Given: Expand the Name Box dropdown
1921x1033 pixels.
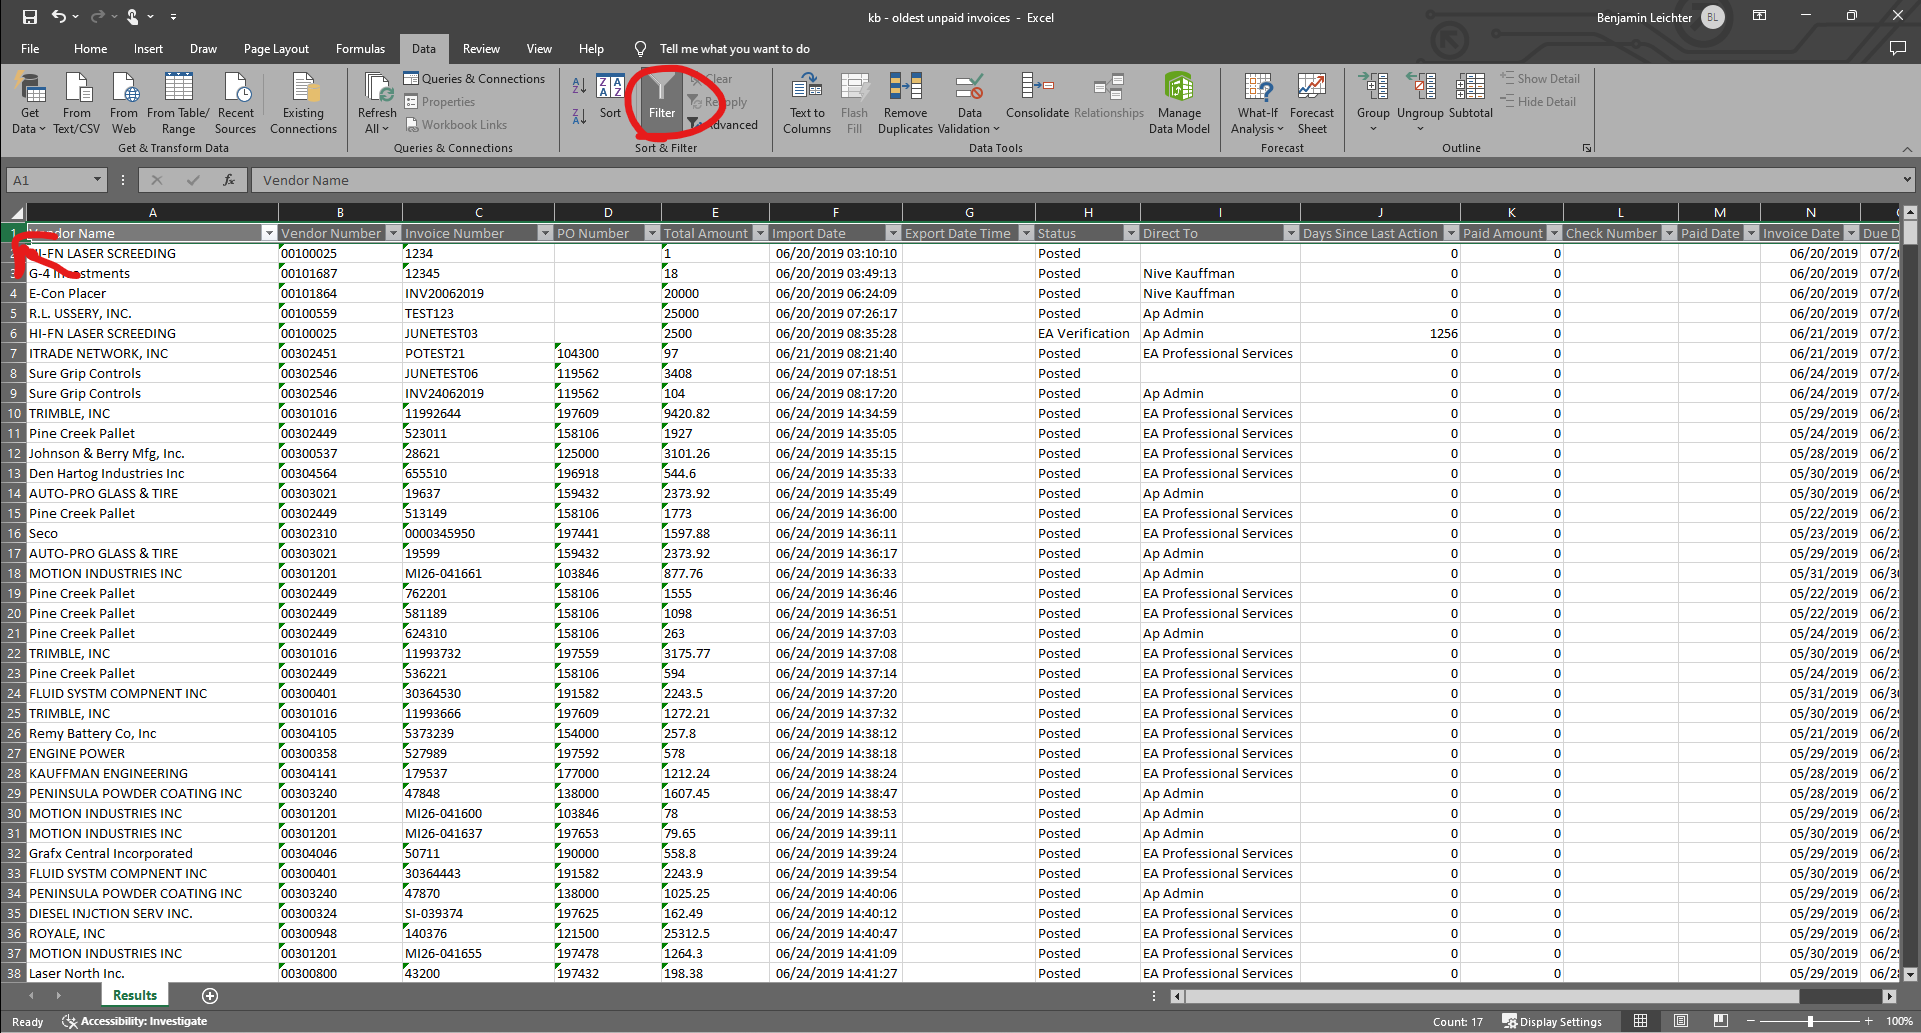Looking at the screenshot, I should (97, 180).
